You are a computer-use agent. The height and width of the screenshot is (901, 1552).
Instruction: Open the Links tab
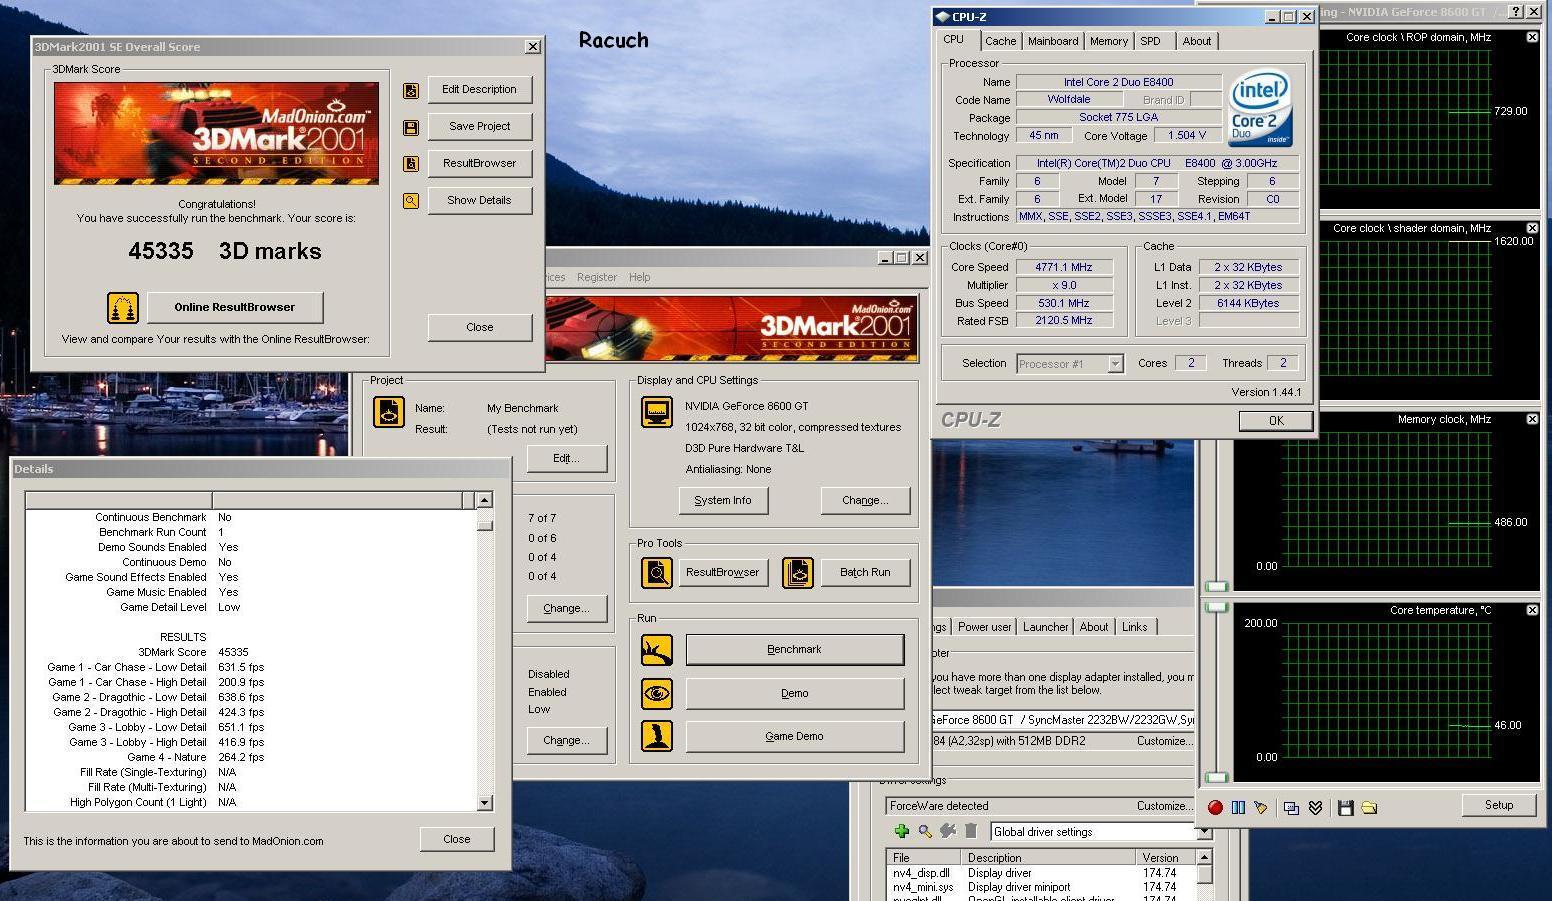click(x=1135, y=627)
